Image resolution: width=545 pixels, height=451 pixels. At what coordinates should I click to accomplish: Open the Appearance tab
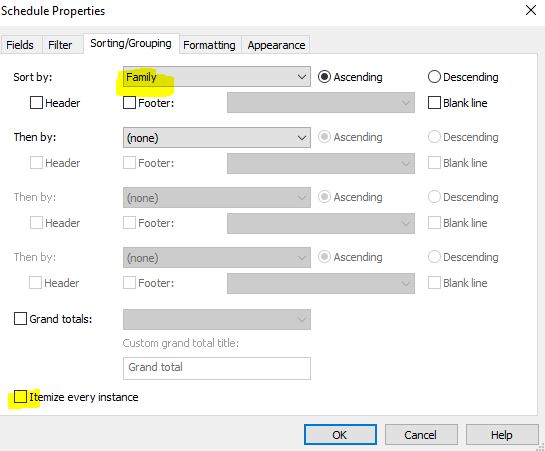coord(276,45)
